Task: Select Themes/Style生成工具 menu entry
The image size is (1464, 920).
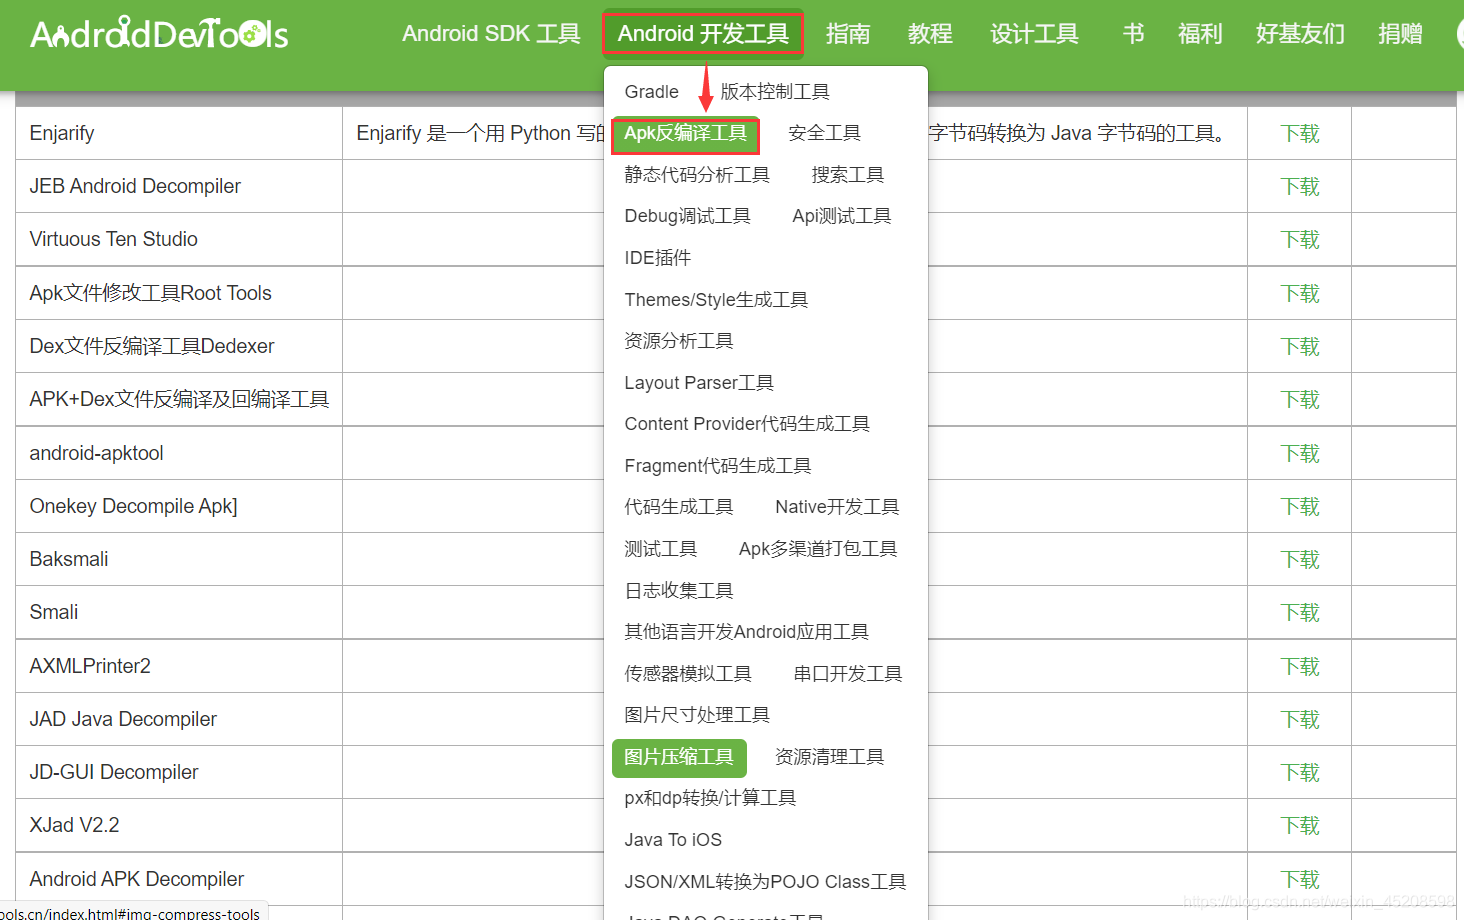Action: (716, 300)
